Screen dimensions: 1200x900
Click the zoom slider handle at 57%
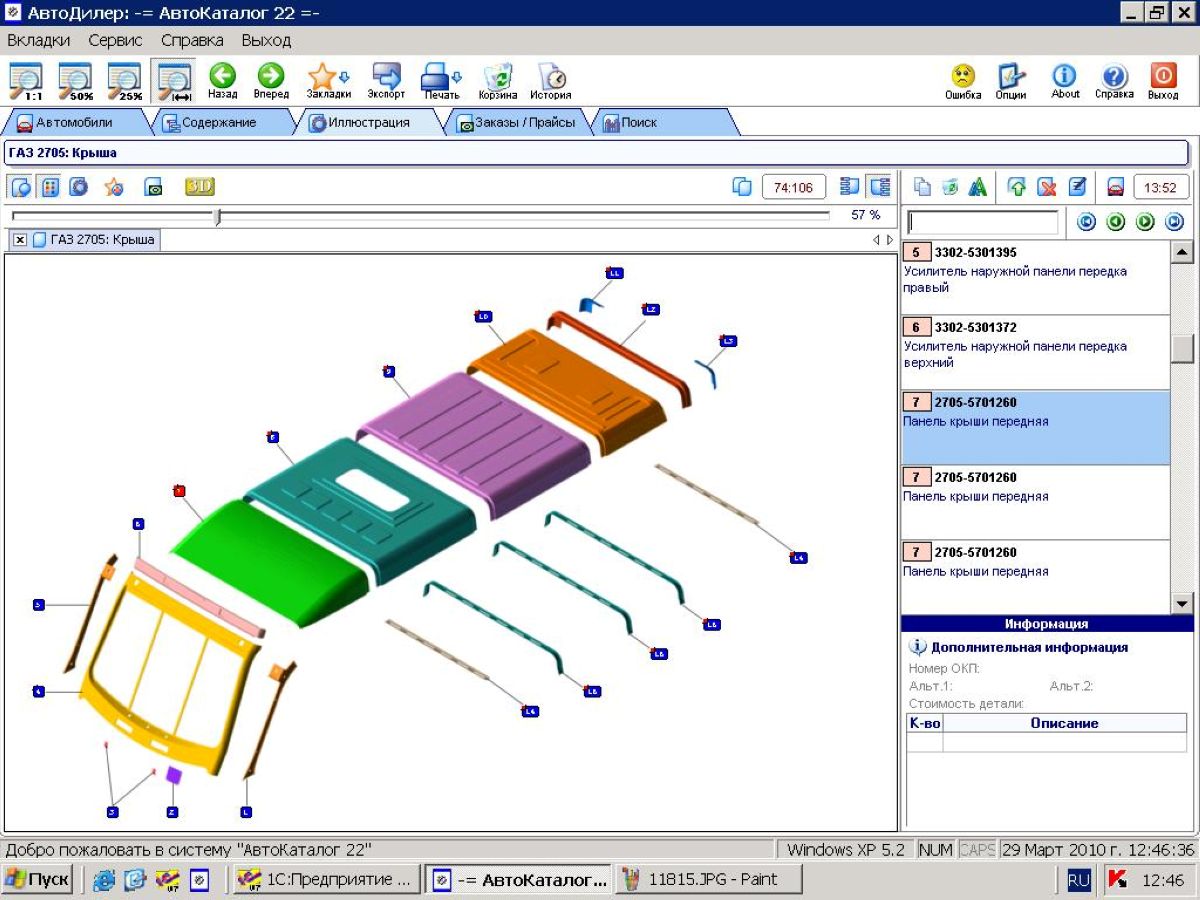pyautogui.click(x=218, y=216)
